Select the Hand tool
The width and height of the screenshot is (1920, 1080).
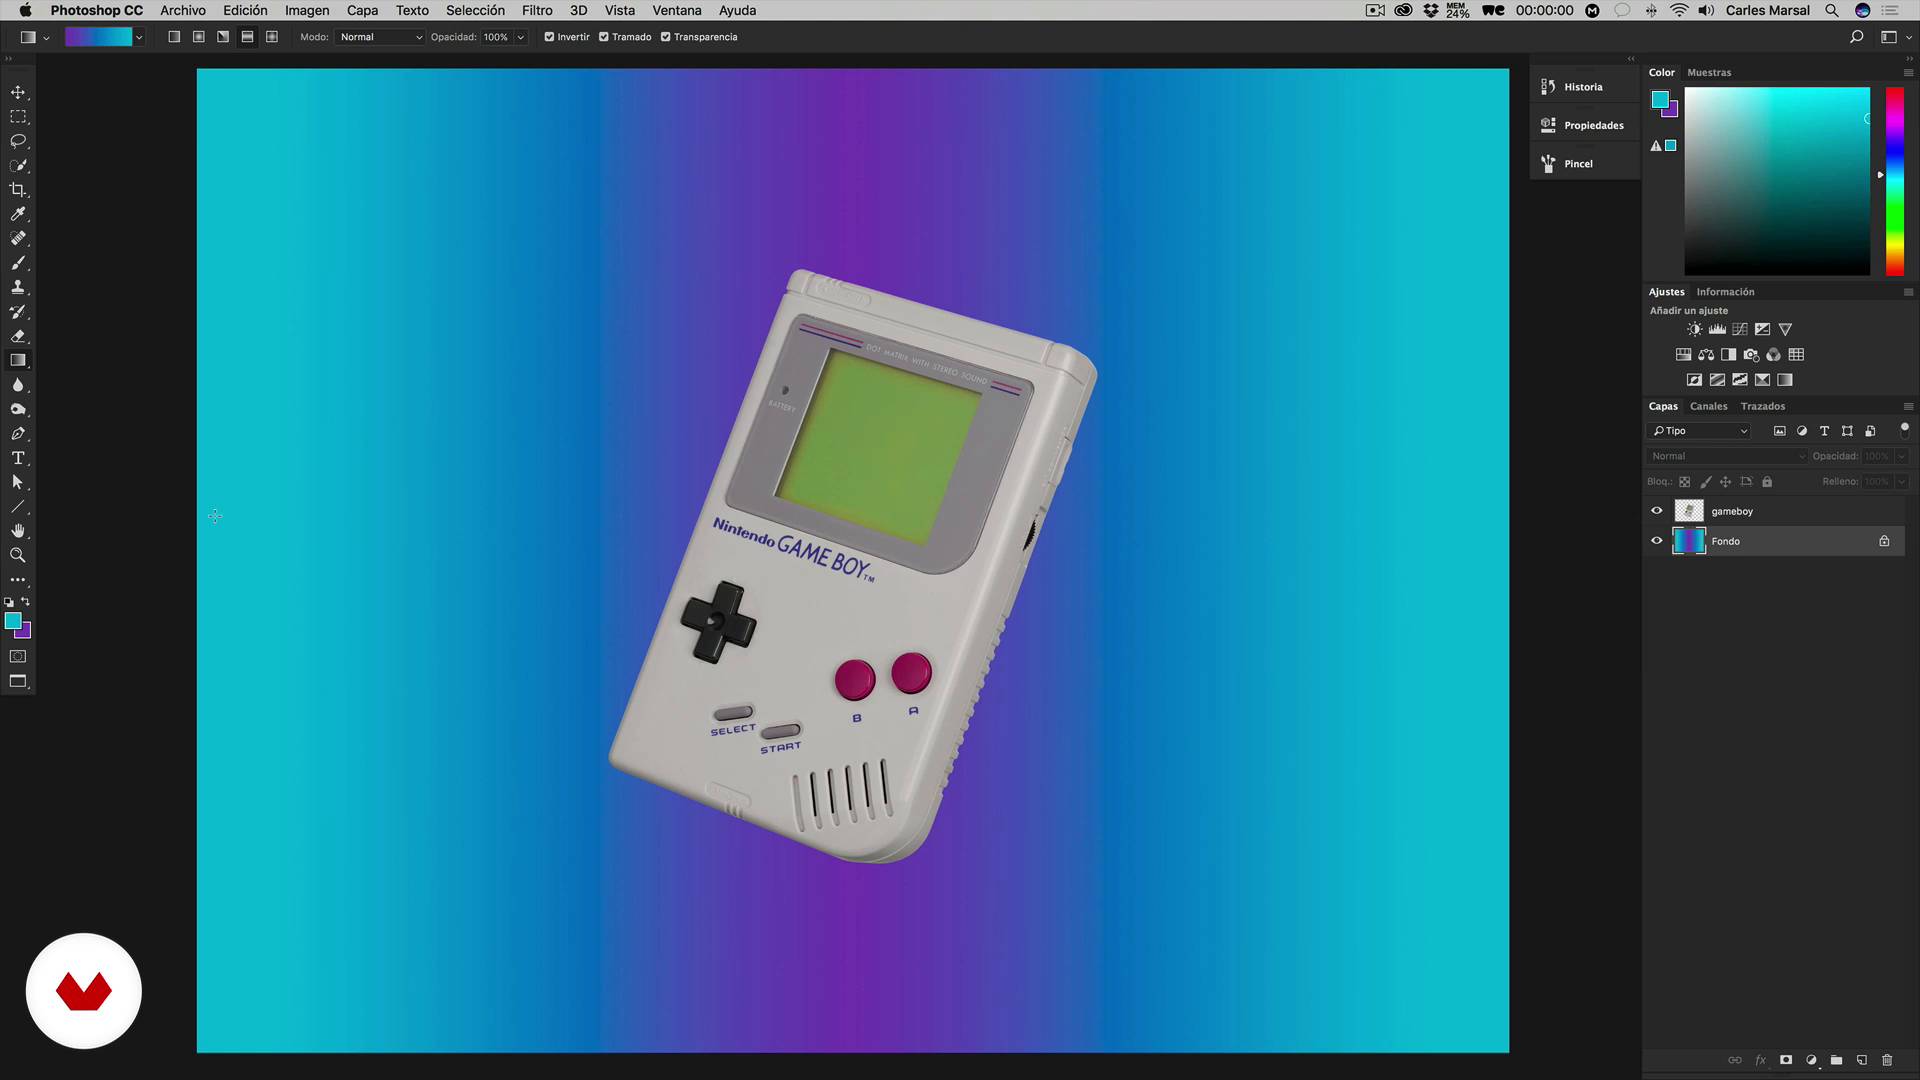click(18, 531)
